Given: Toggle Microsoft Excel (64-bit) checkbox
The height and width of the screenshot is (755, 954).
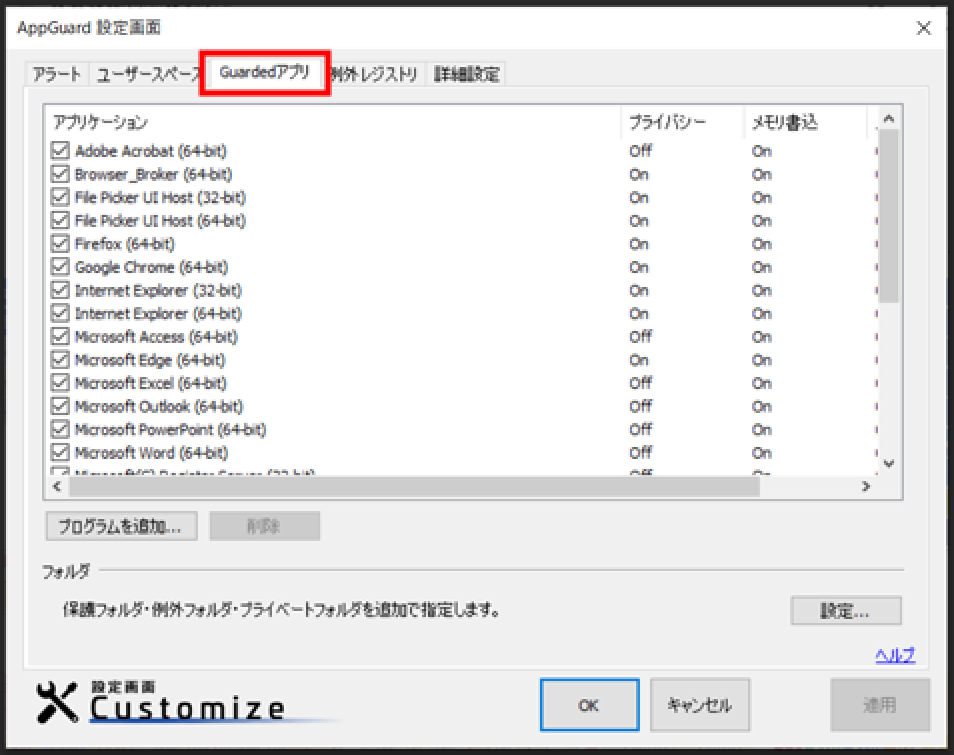Looking at the screenshot, I should click(60, 383).
